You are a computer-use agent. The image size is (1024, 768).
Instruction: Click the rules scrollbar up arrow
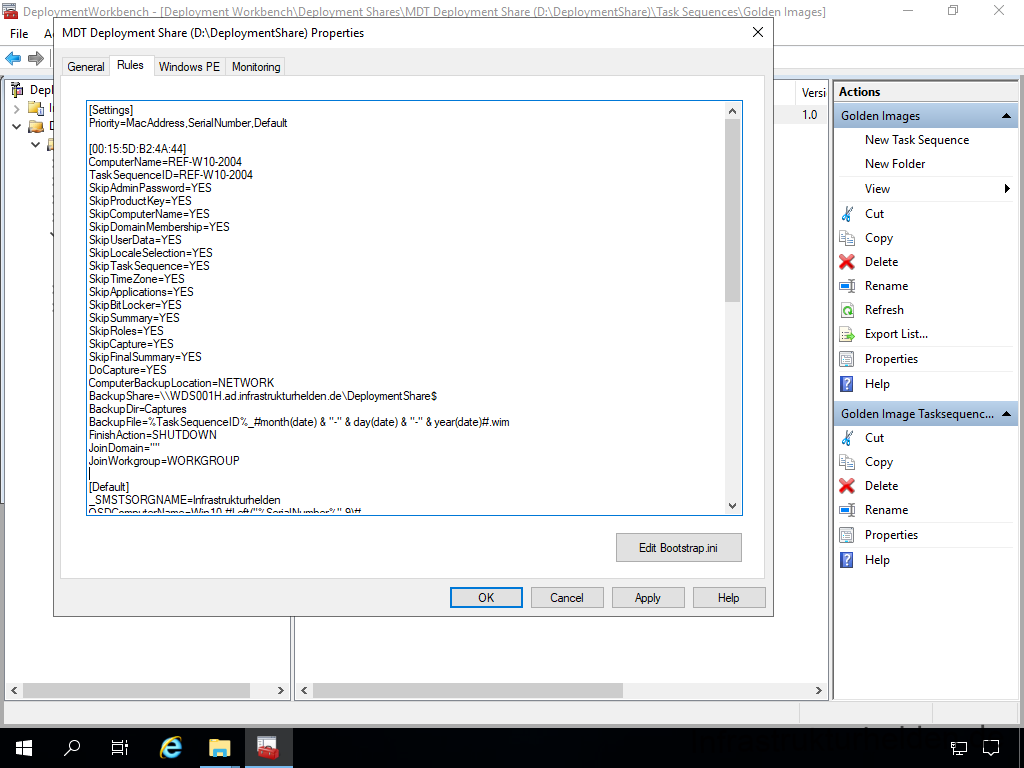pyautogui.click(x=732, y=111)
